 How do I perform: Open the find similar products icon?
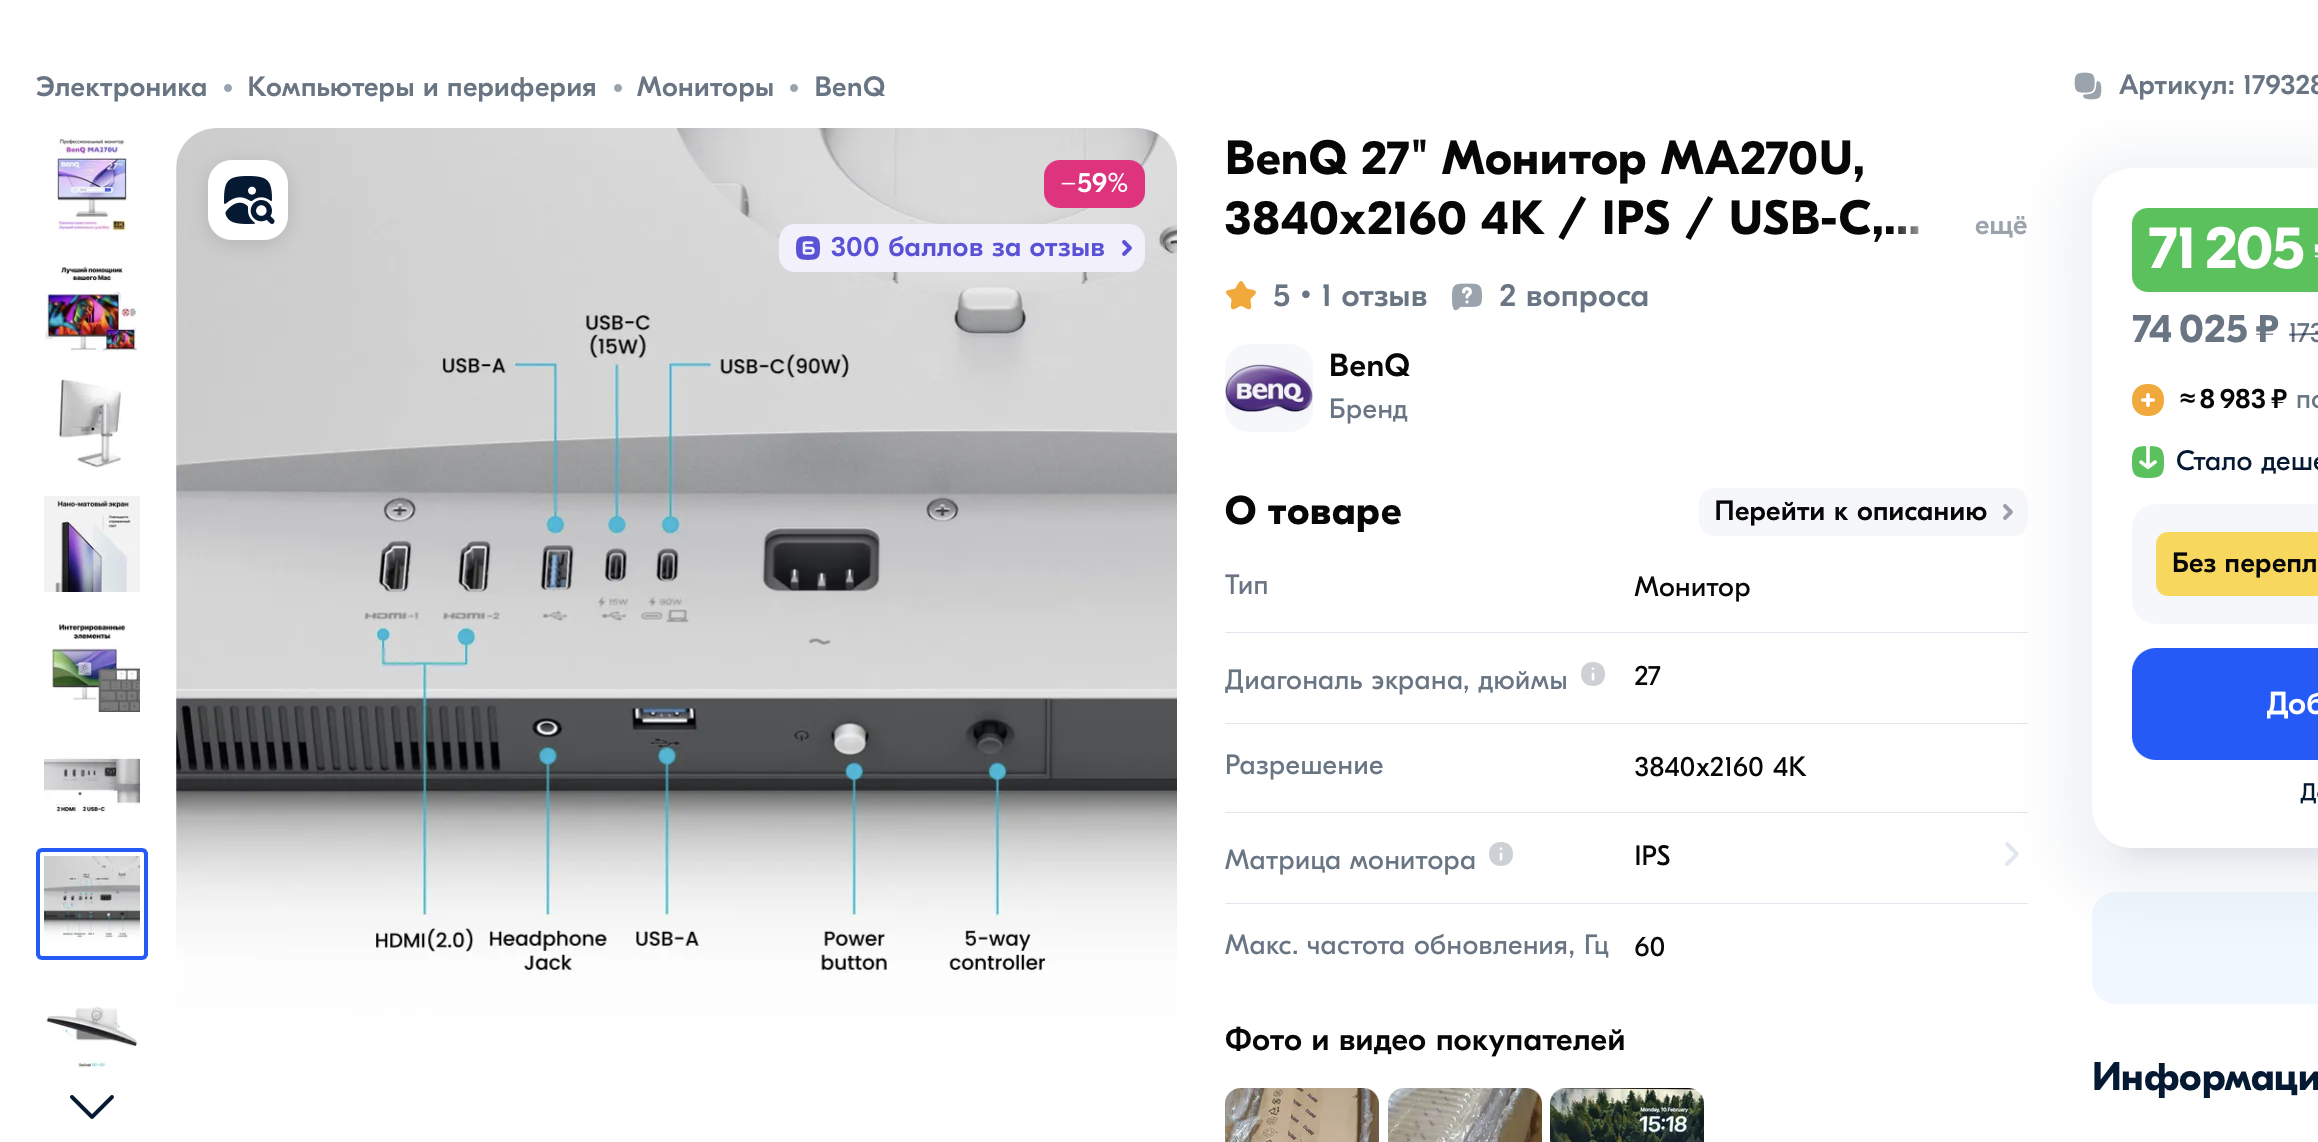(248, 200)
